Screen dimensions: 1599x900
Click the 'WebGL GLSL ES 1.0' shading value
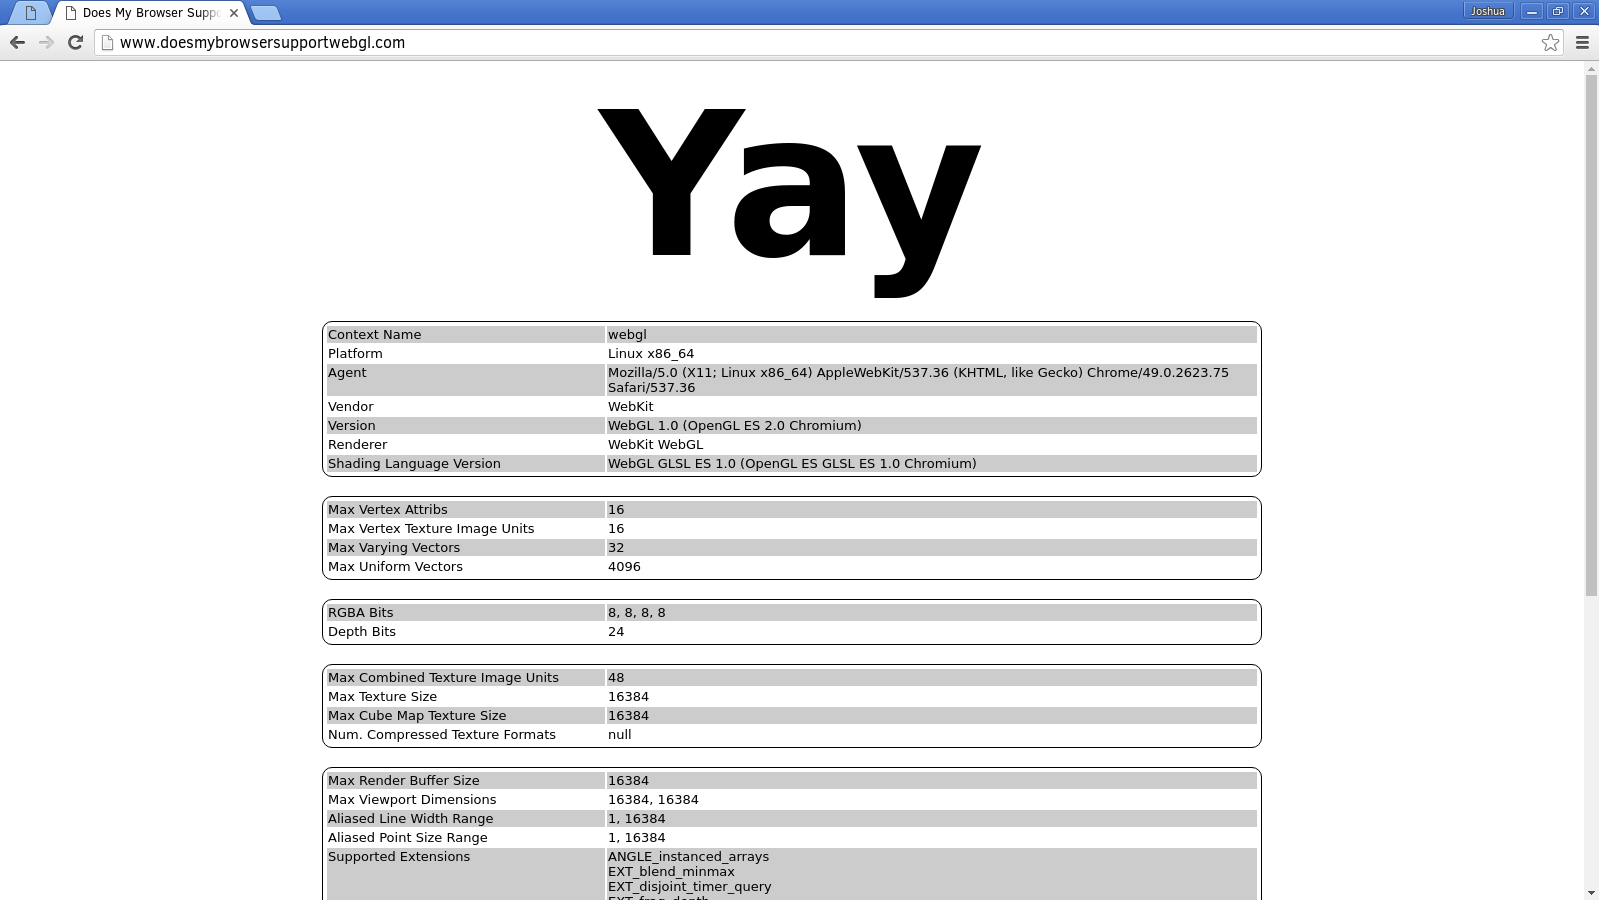[x=792, y=463]
